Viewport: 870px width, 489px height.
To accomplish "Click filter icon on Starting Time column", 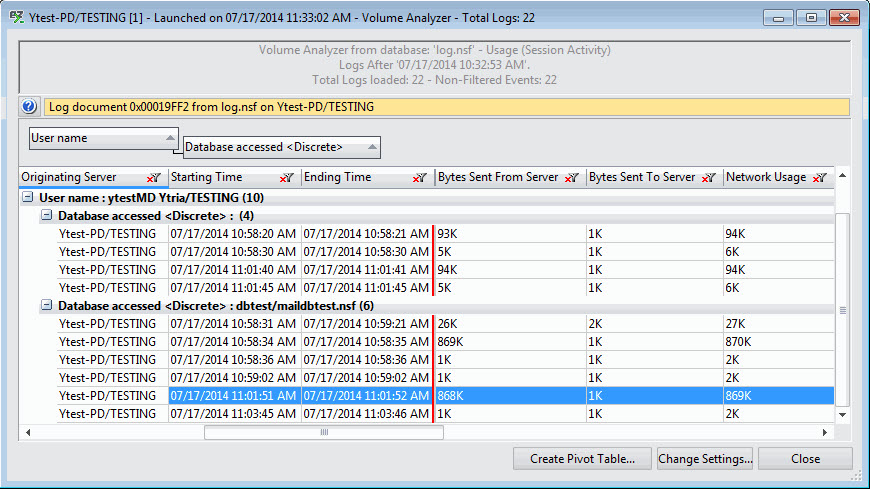I will 287,178.
